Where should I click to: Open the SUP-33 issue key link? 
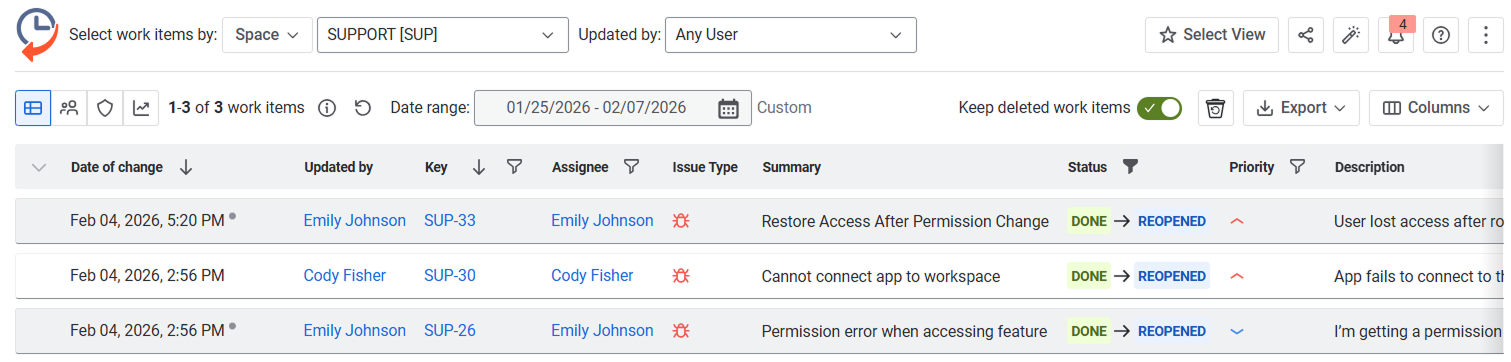coord(450,220)
